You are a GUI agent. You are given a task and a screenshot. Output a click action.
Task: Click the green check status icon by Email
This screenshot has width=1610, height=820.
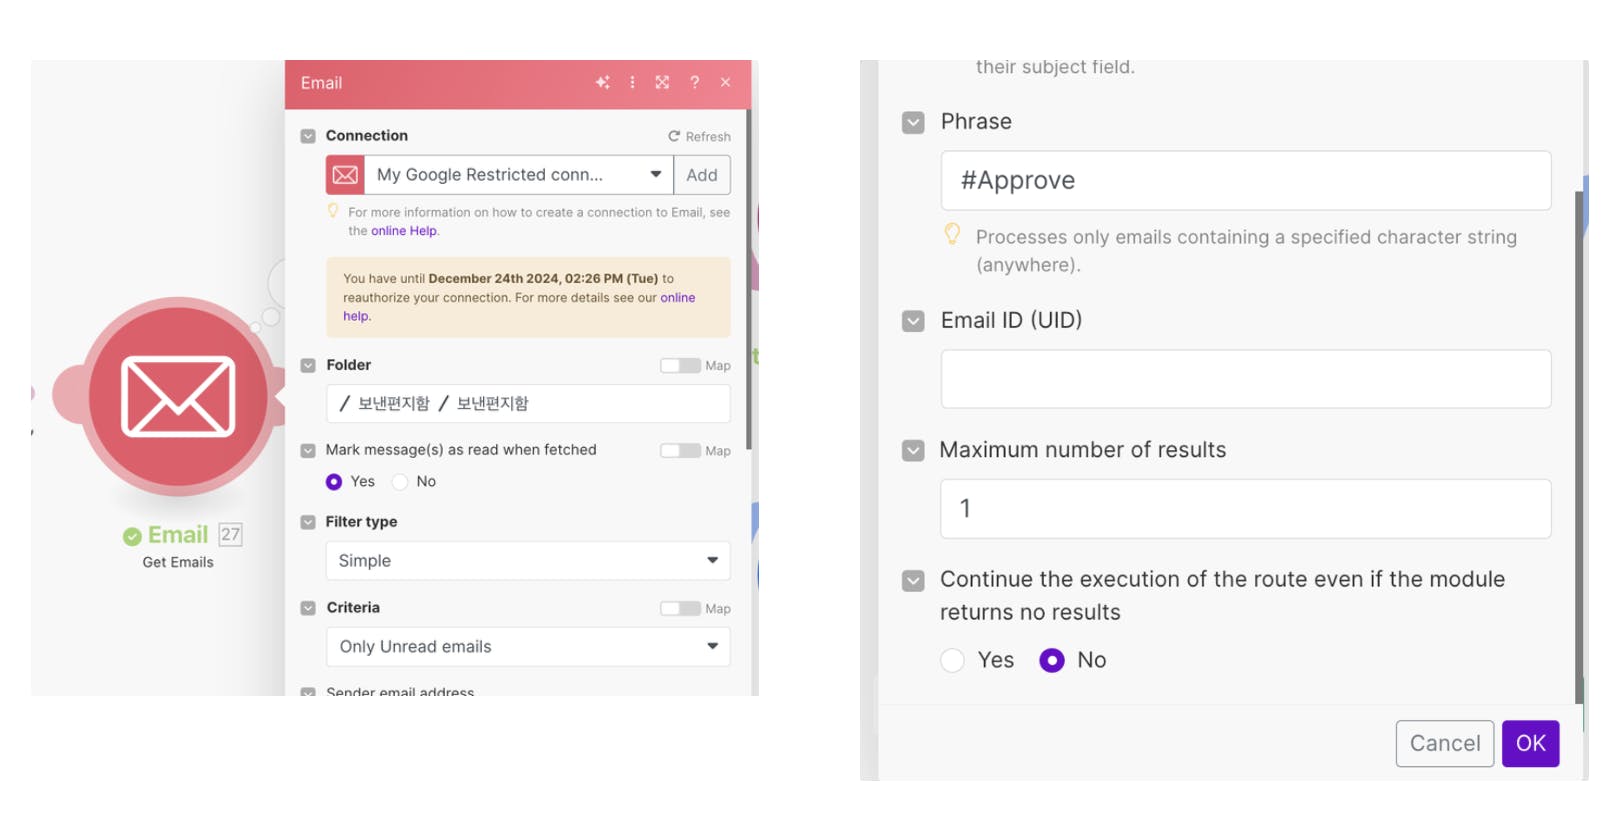[x=132, y=537]
